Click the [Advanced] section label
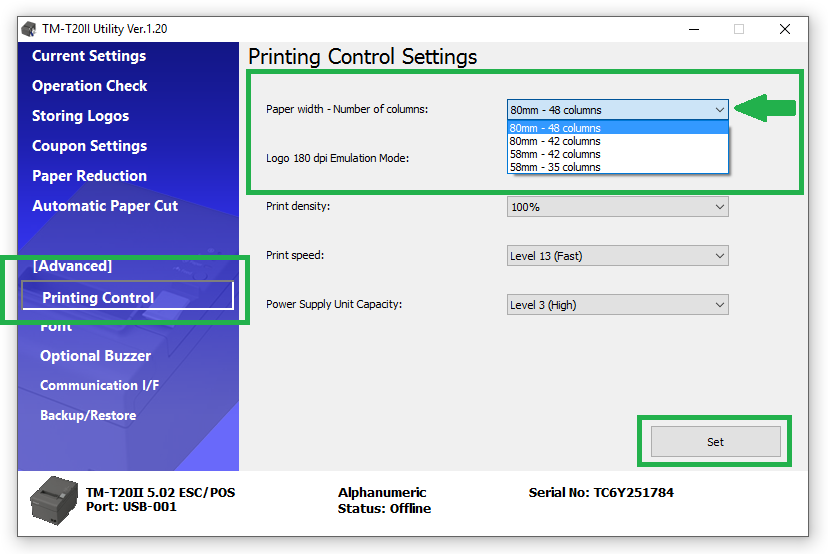The height and width of the screenshot is (554, 828). tap(72, 266)
